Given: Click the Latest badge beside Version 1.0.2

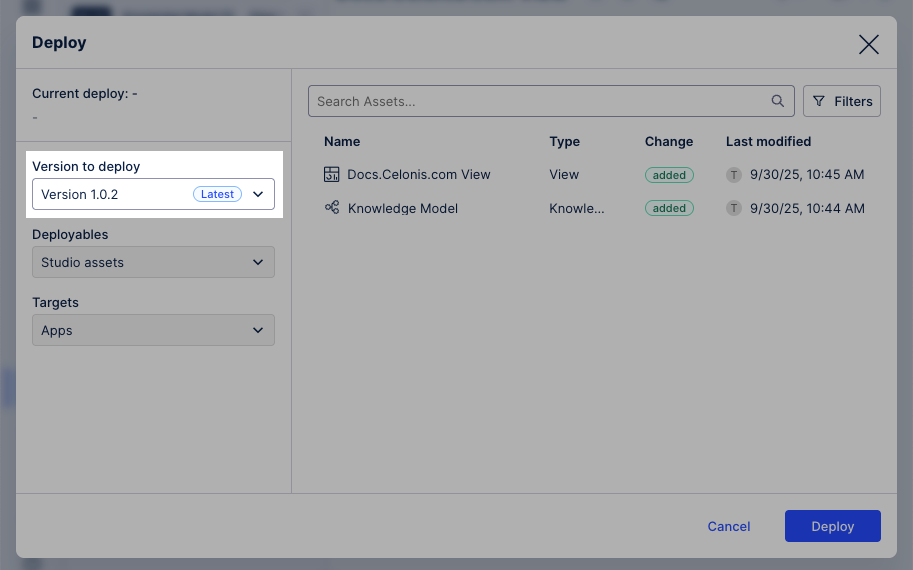Looking at the screenshot, I should pyautogui.click(x=217, y=194).
